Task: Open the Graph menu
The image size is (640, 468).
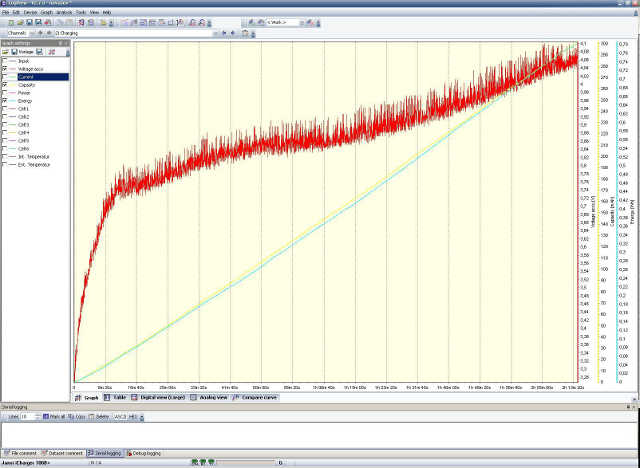Action: [x=47, y=12]
